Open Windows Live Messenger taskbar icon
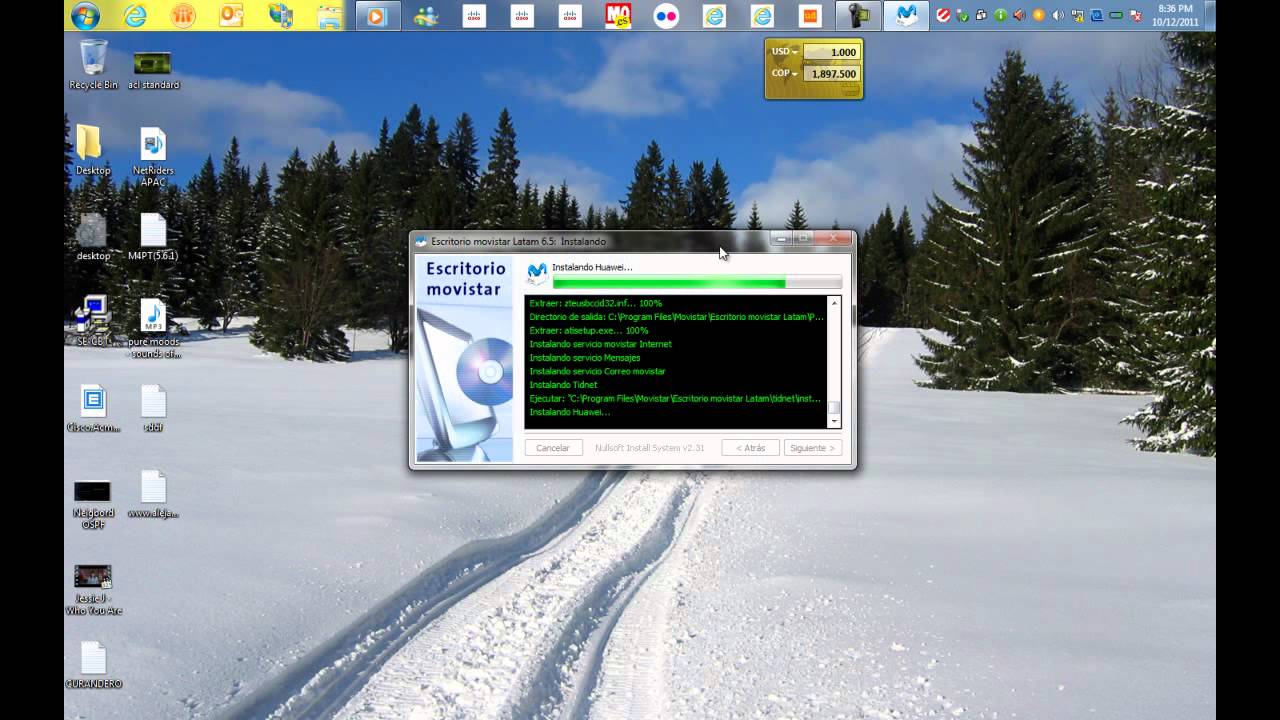 426,16
